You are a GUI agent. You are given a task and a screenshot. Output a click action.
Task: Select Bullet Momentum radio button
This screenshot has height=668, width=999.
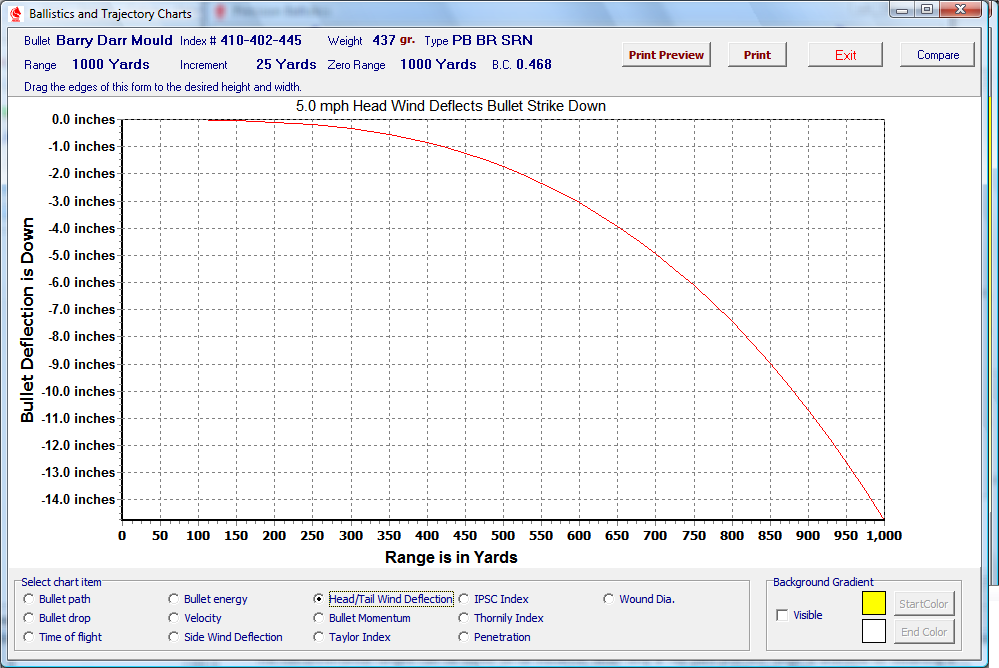[319, 618]
